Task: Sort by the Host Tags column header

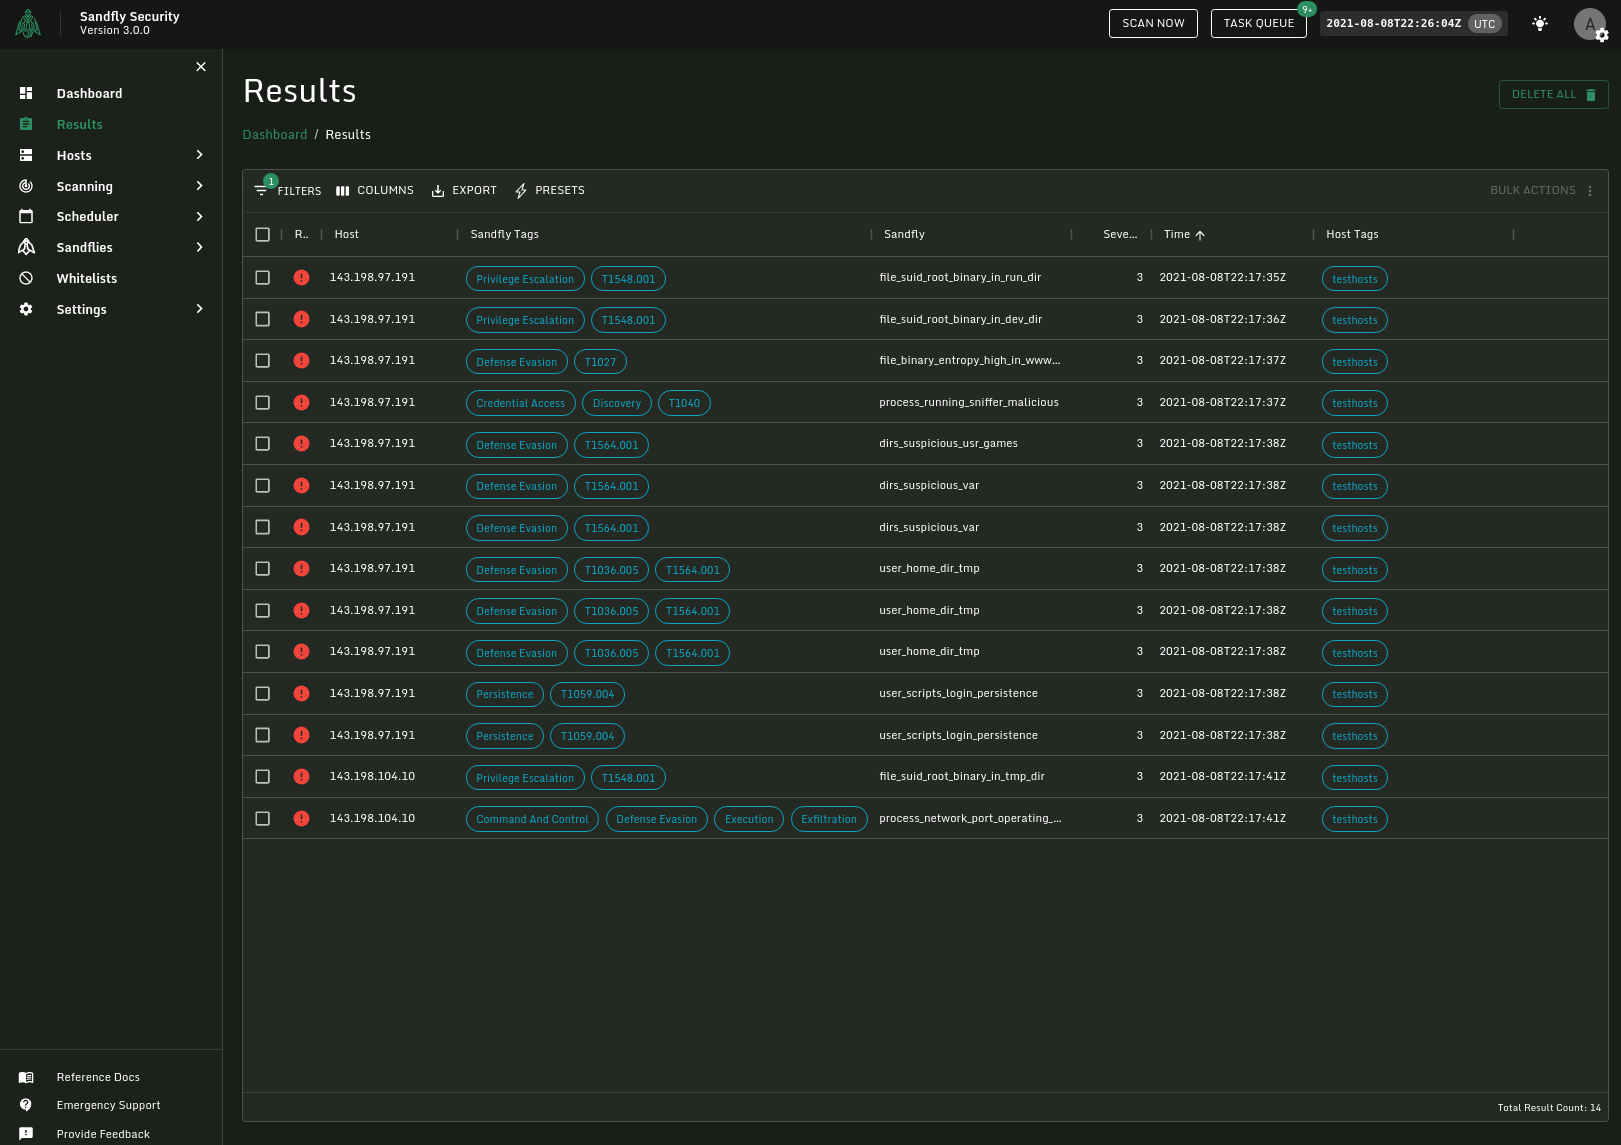Action: [x=1352, y=235]
